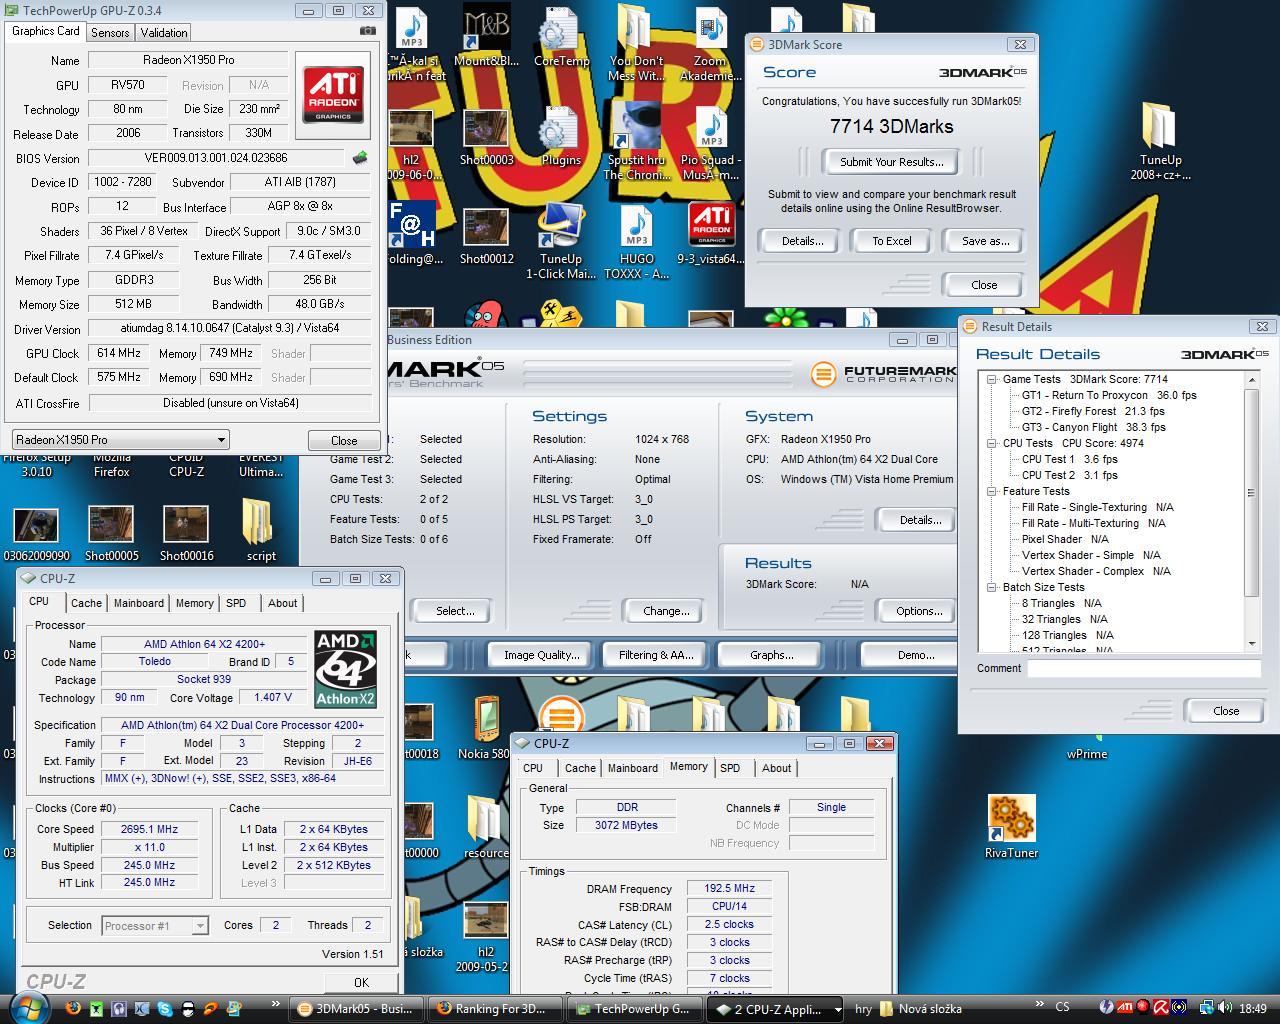Switch to Validation tab in GPU-Z
Viewport: 1280px width, 1024px height.
tap(164, 33)
